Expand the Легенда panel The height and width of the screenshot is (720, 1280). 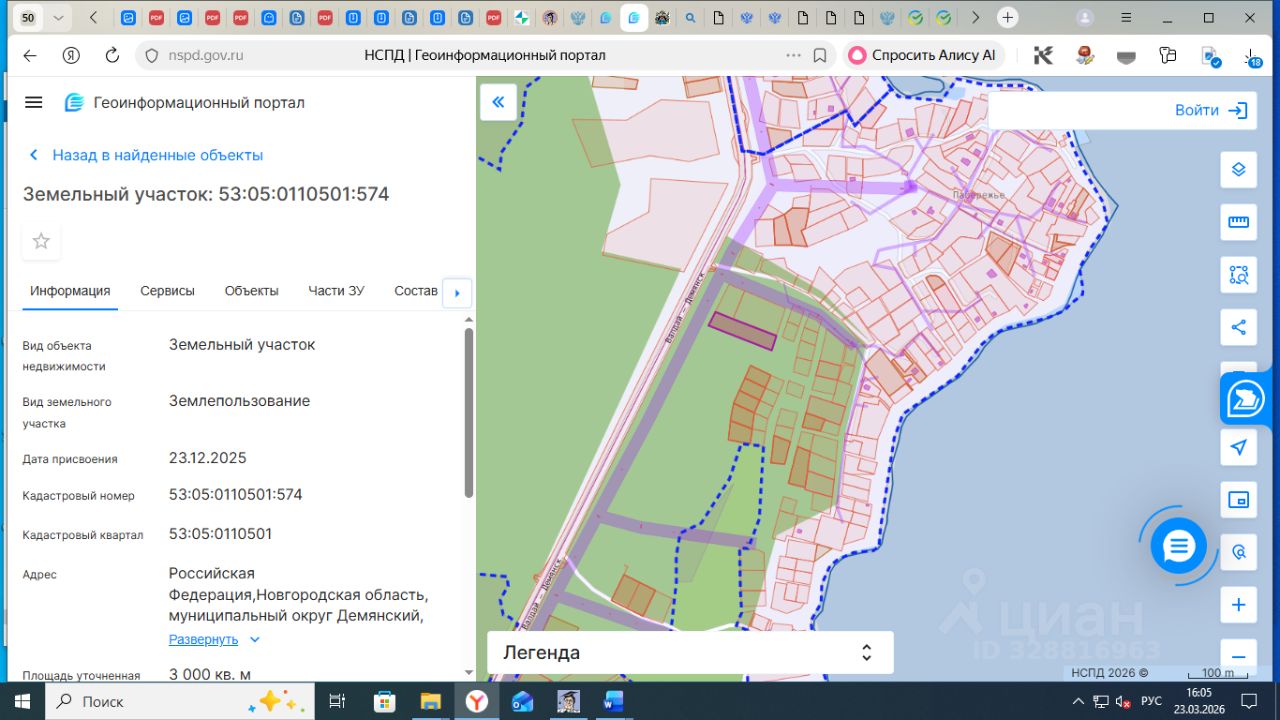[866, 653]
